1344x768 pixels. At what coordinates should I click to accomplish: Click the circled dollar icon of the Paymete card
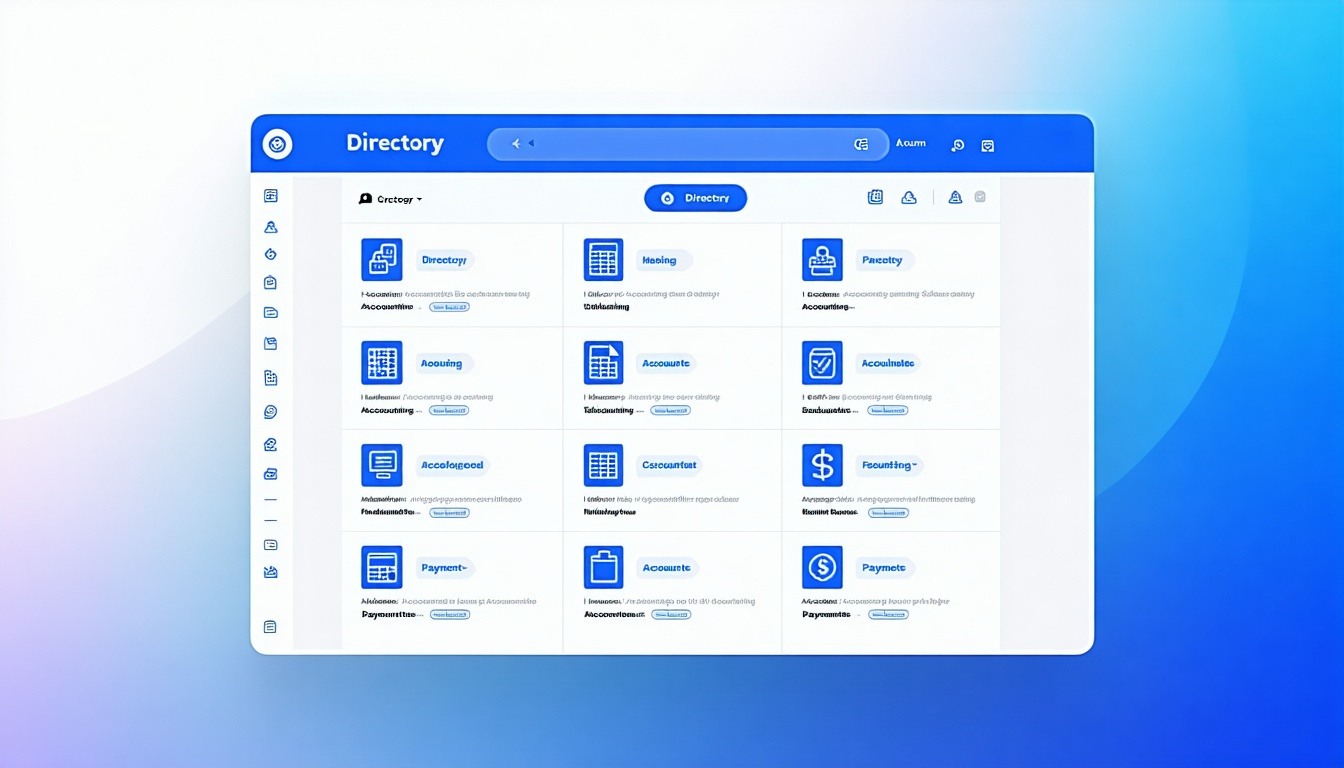(x=822, y=567)
